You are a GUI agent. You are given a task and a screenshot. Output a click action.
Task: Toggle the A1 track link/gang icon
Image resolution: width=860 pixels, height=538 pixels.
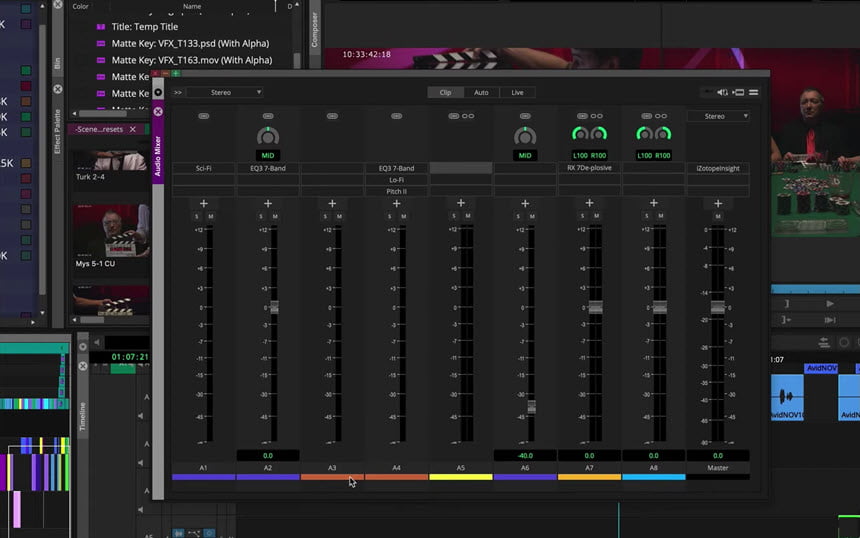point(203,116)
